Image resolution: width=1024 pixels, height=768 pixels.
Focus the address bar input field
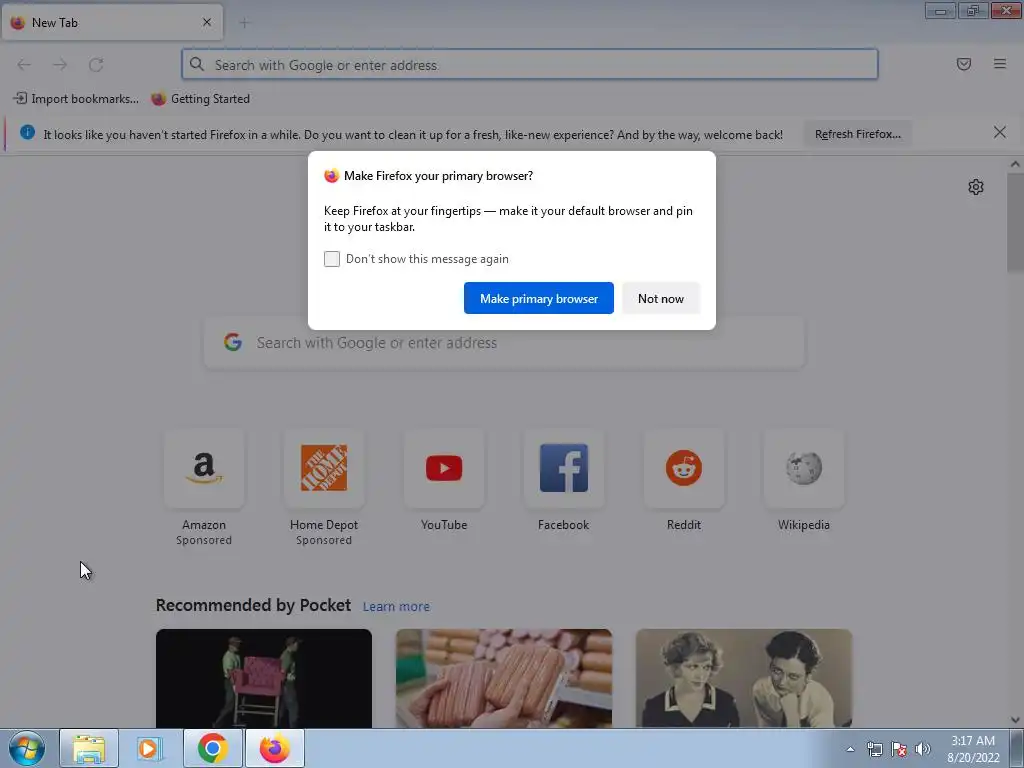point(530,64)
